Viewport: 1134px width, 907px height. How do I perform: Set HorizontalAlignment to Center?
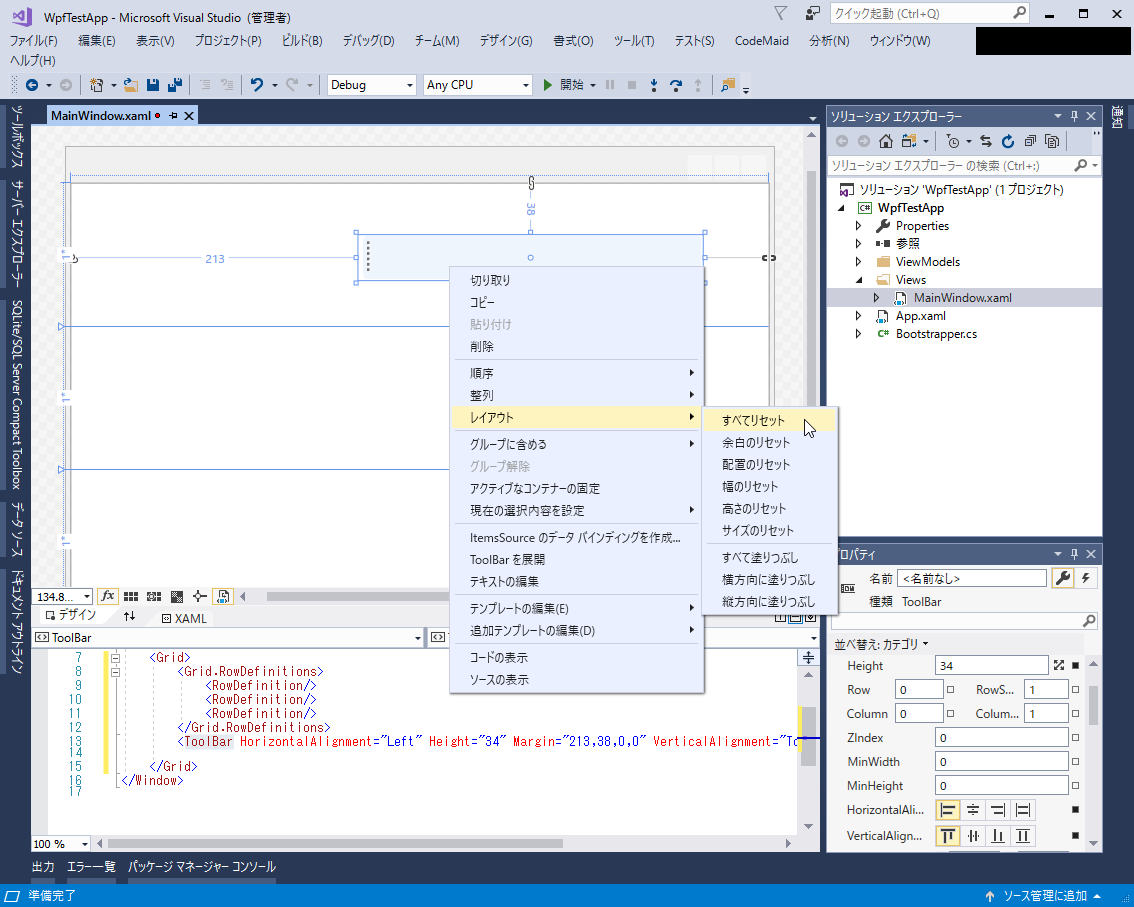(973, 810)
